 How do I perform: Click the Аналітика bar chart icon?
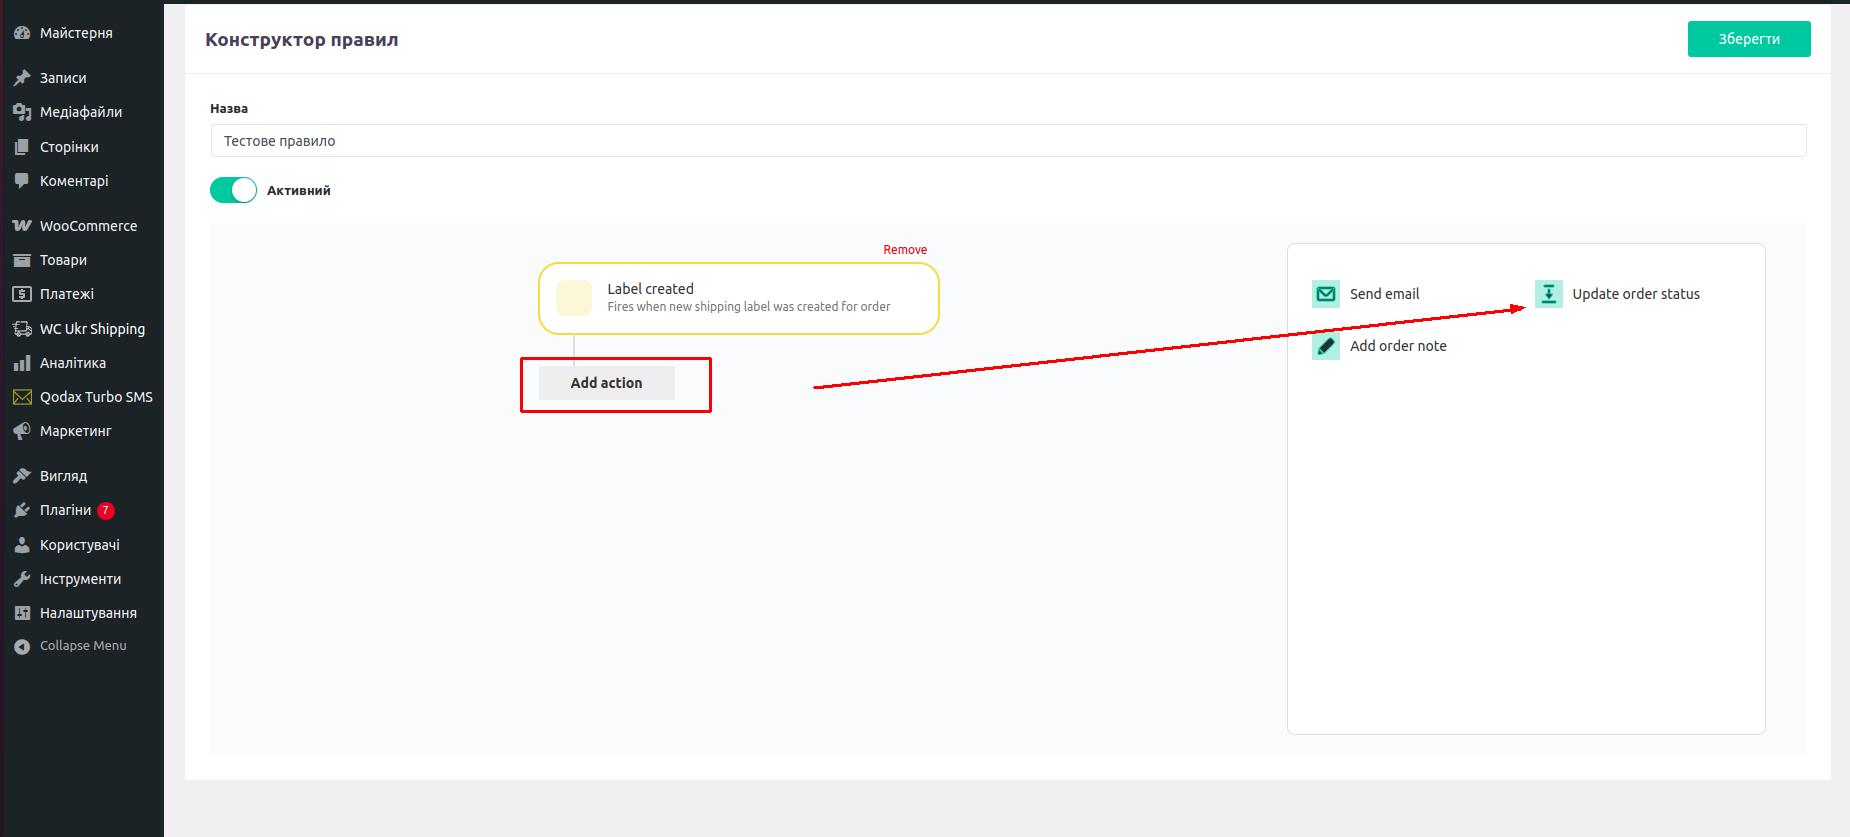22,363
